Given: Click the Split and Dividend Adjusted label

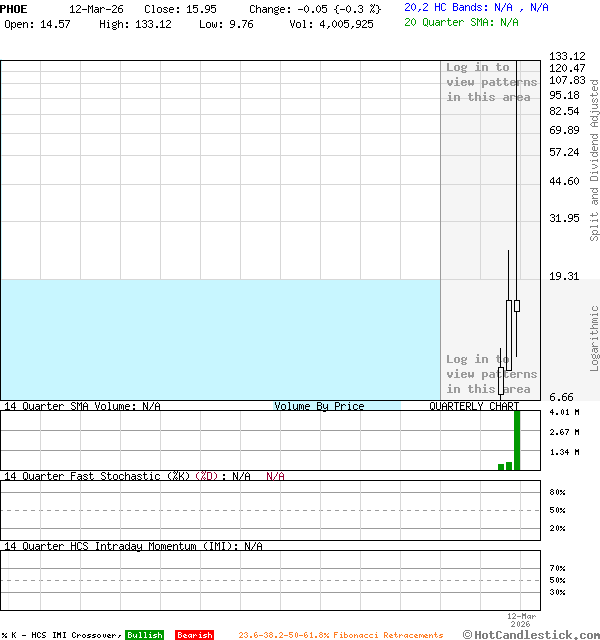Looking at the screenshot, I should tap(594, 160).
